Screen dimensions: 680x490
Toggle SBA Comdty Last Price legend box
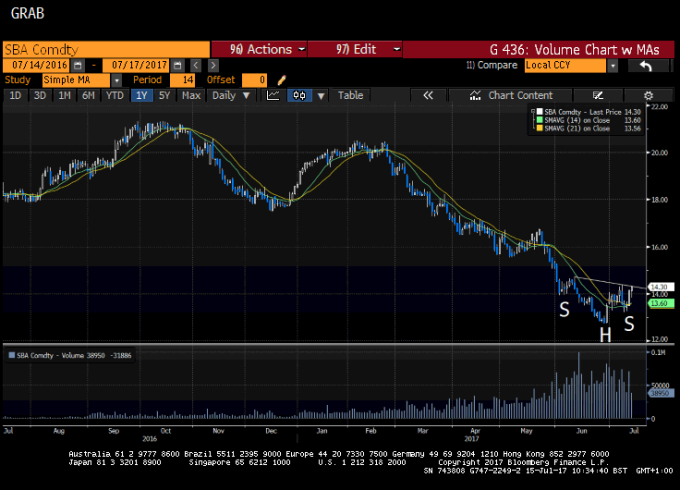click(x=537, y=112)
